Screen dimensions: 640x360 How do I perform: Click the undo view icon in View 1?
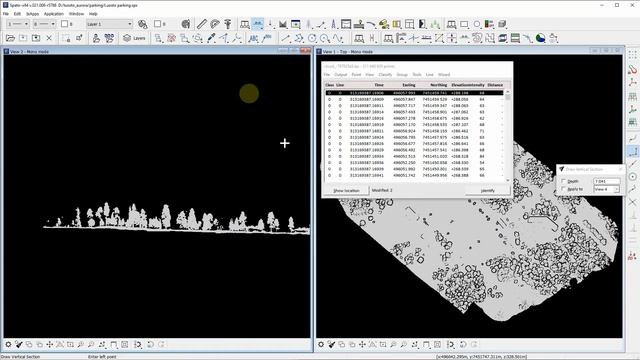click(463, 344)
